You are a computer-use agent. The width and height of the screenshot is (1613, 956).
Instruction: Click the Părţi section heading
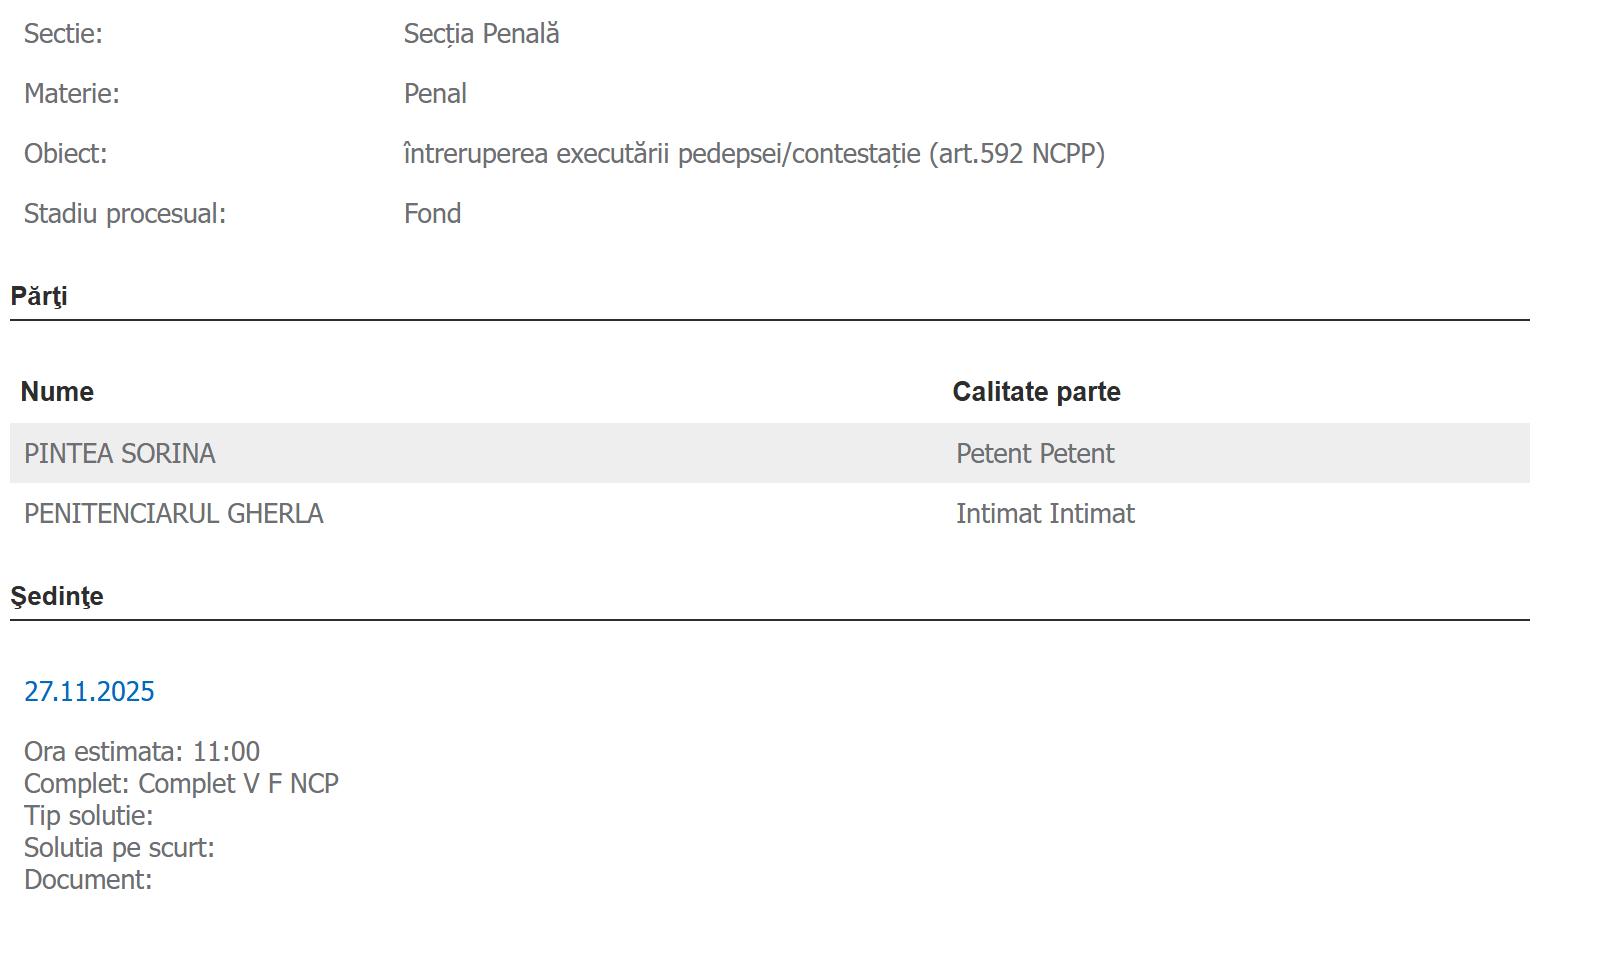[39, 297]
